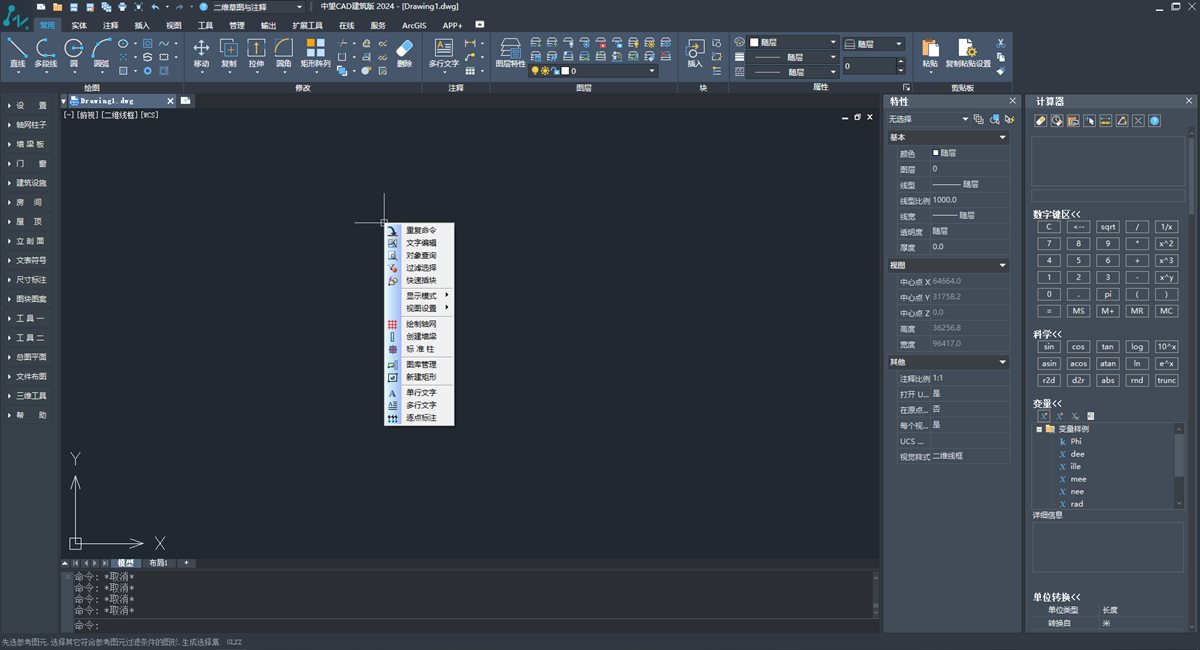
Task: Click the 门窗 sidebar menu entry
Action: pyautogui.click(x=31, y=163)
